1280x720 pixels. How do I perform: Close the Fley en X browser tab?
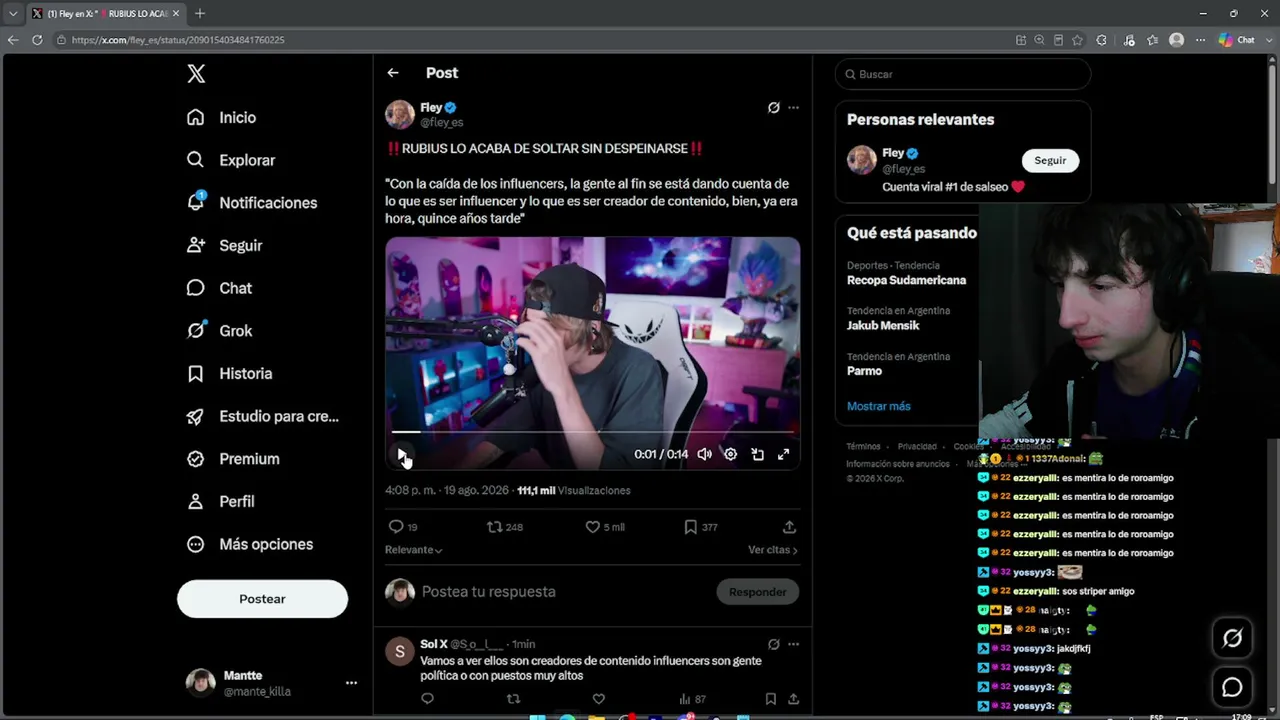point(176,14)
